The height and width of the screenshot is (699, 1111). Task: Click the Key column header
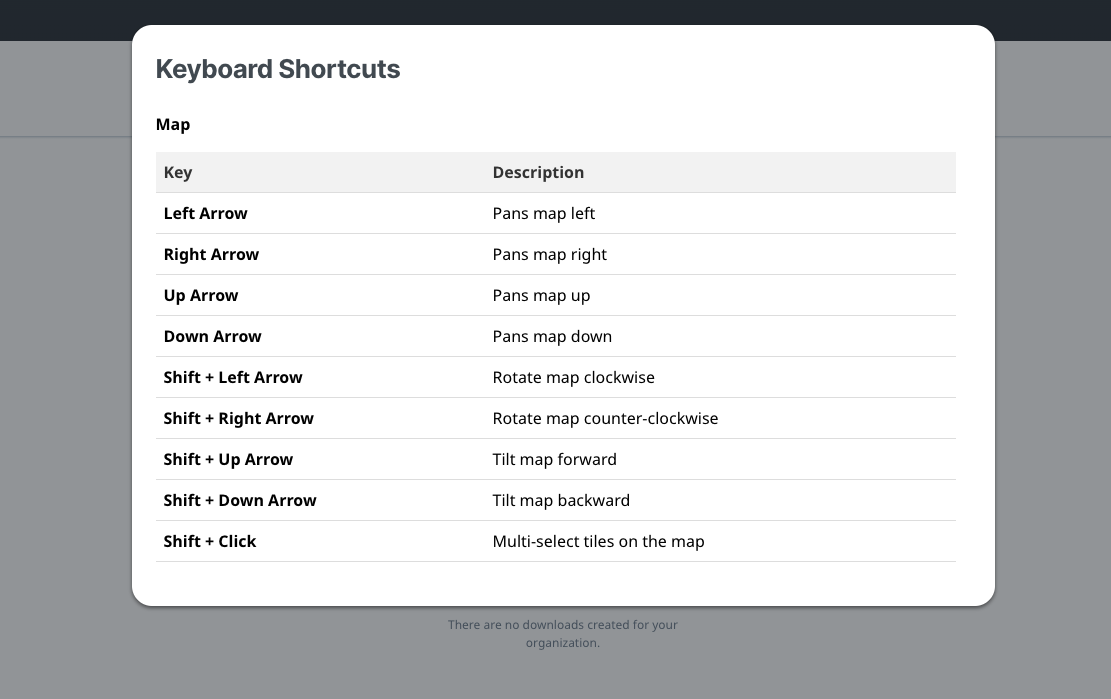pyautogui.click(x=178, y=172)
